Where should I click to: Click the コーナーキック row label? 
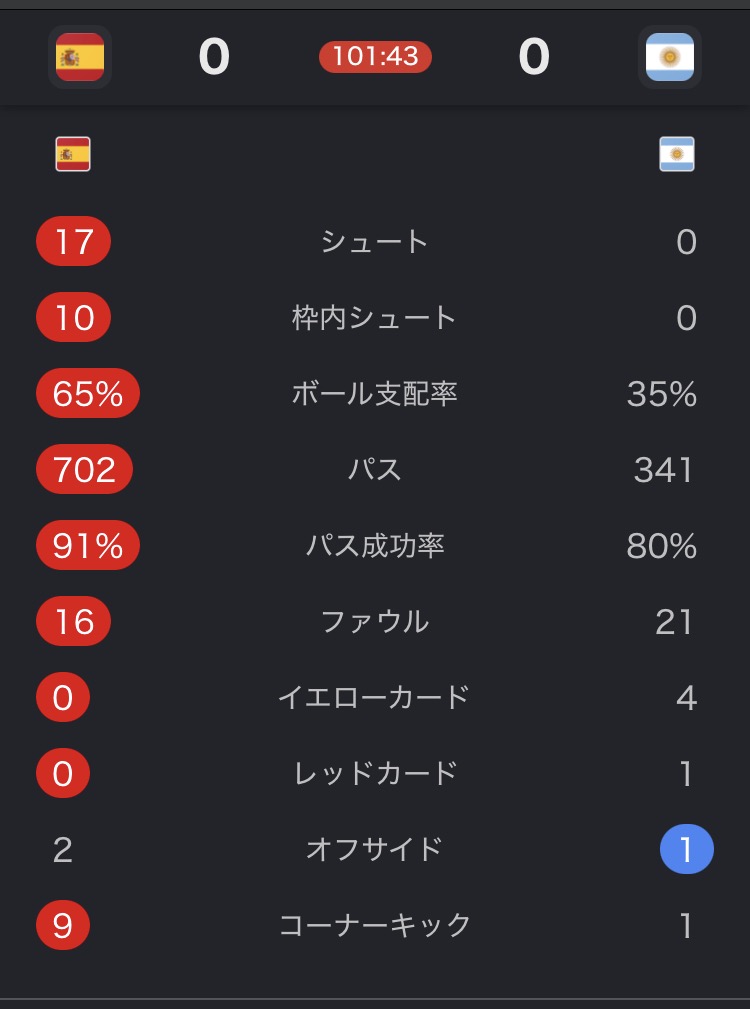(x=374, y=925)
